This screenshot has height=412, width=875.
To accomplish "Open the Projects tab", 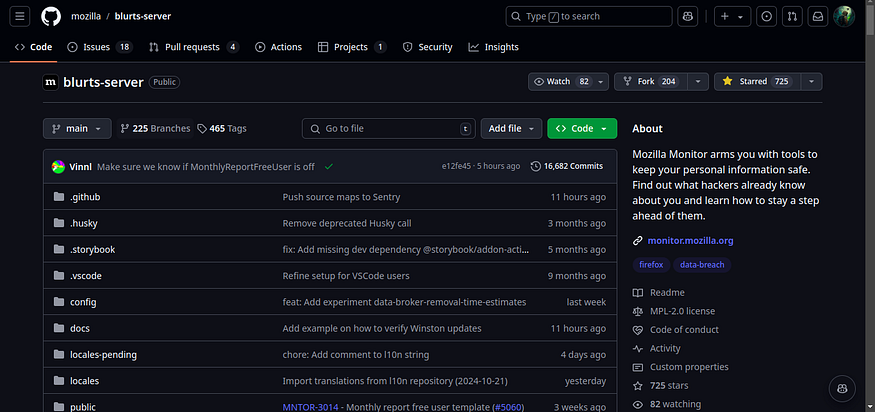I will (352, 47).
